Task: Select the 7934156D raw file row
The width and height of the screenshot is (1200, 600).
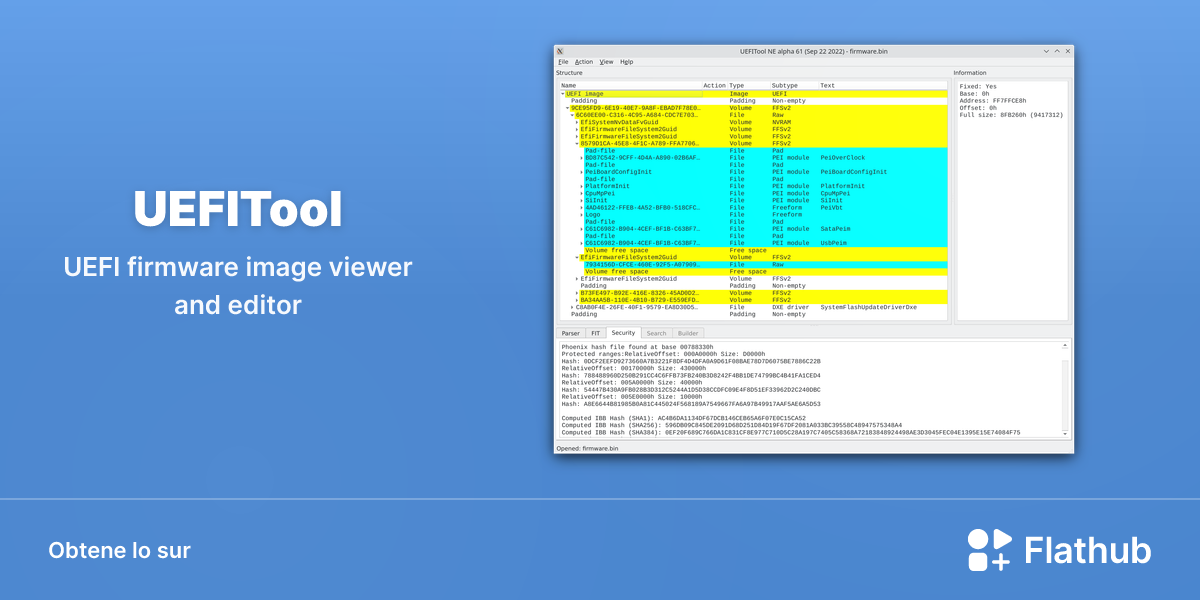Action: pos(753,264)
